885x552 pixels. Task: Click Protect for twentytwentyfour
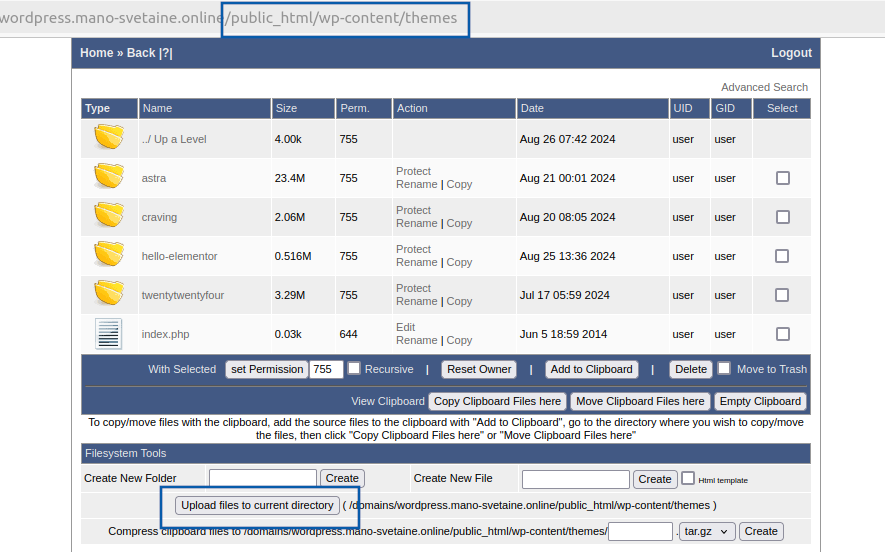pyautogui.click(x=413, y=288)
